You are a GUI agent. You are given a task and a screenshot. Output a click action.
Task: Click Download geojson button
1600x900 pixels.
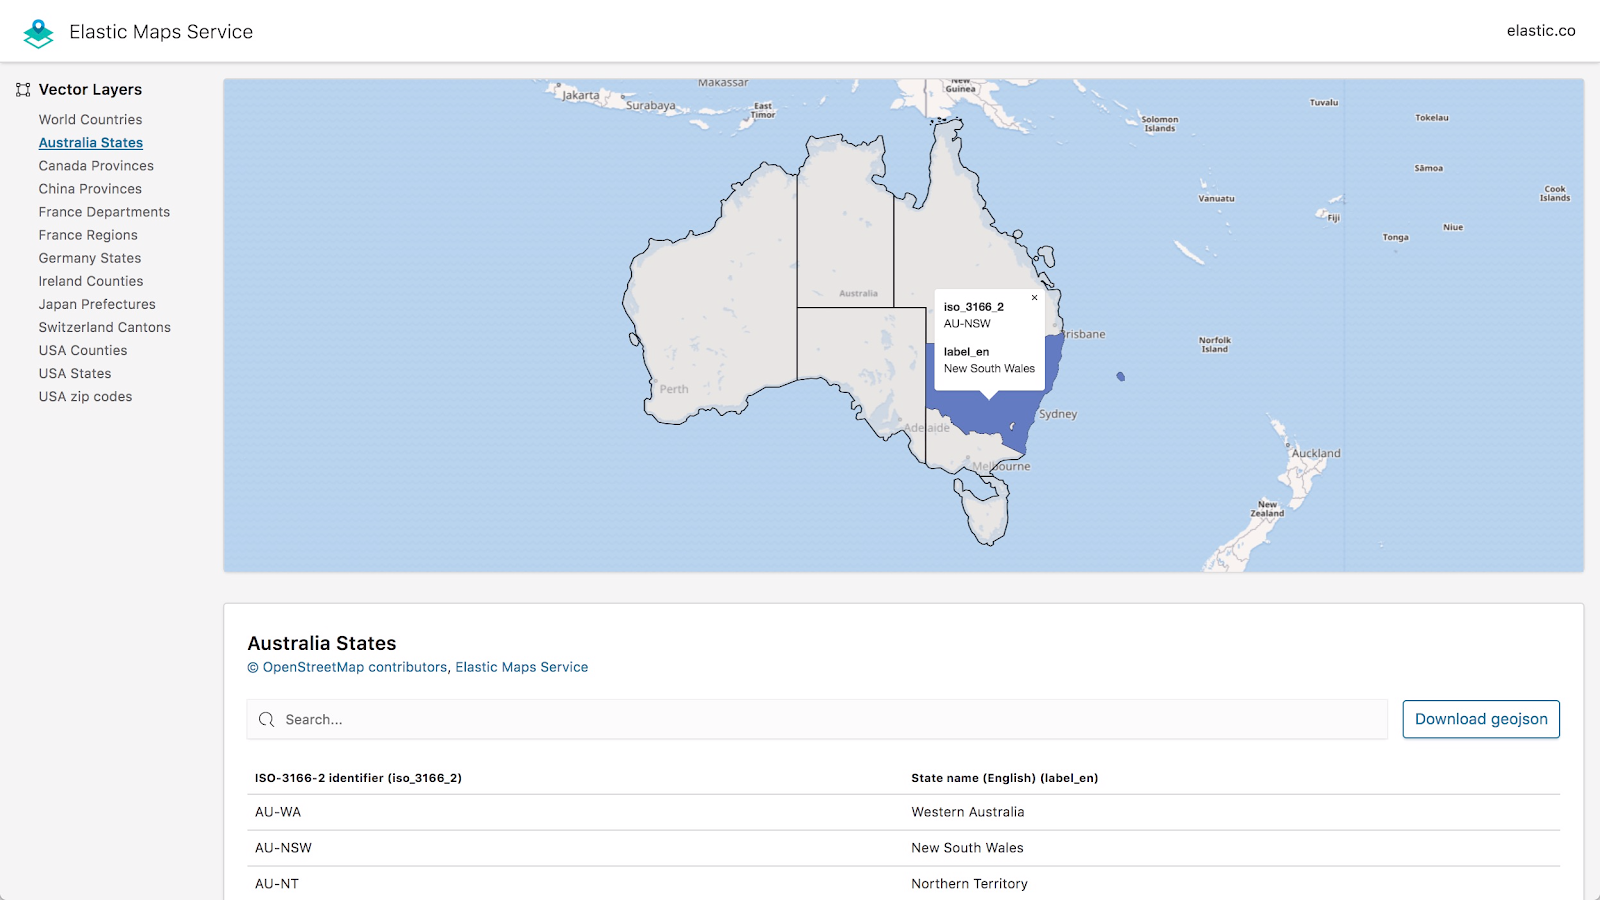coord(1481,719)
